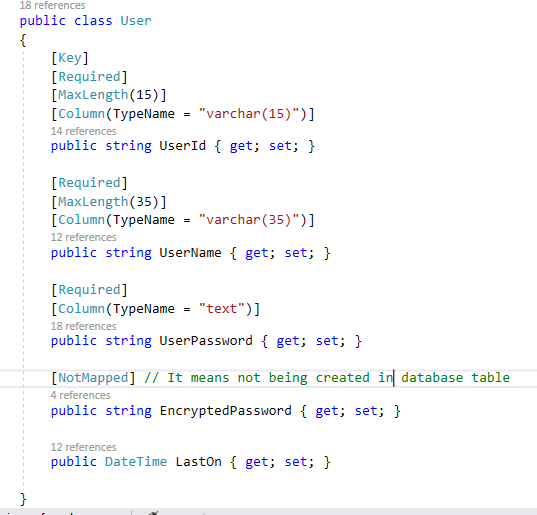537x515 pixels.
Task: Click the User class name in the declaration
Action: coord(136,21)
